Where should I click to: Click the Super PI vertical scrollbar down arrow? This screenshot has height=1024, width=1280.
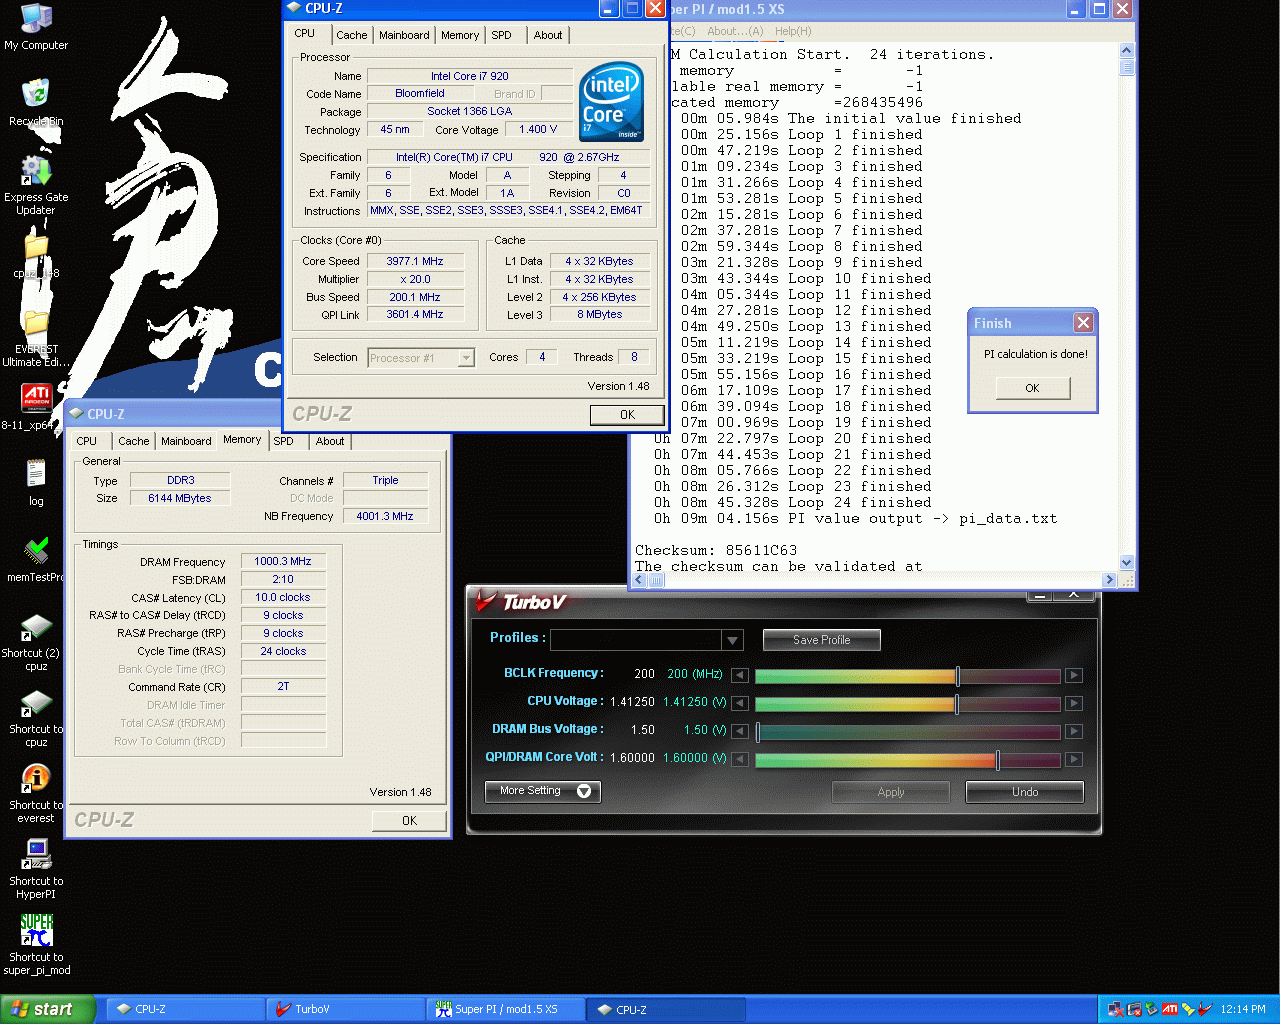pos(1127,563)
